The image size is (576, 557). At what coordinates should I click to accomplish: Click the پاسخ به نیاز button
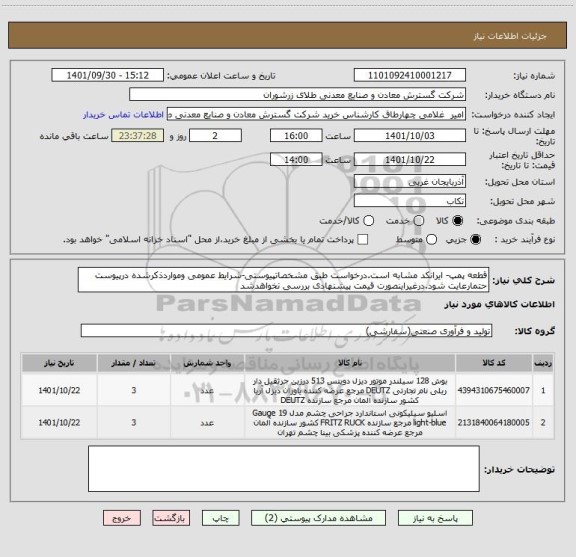tap(435, 518)
